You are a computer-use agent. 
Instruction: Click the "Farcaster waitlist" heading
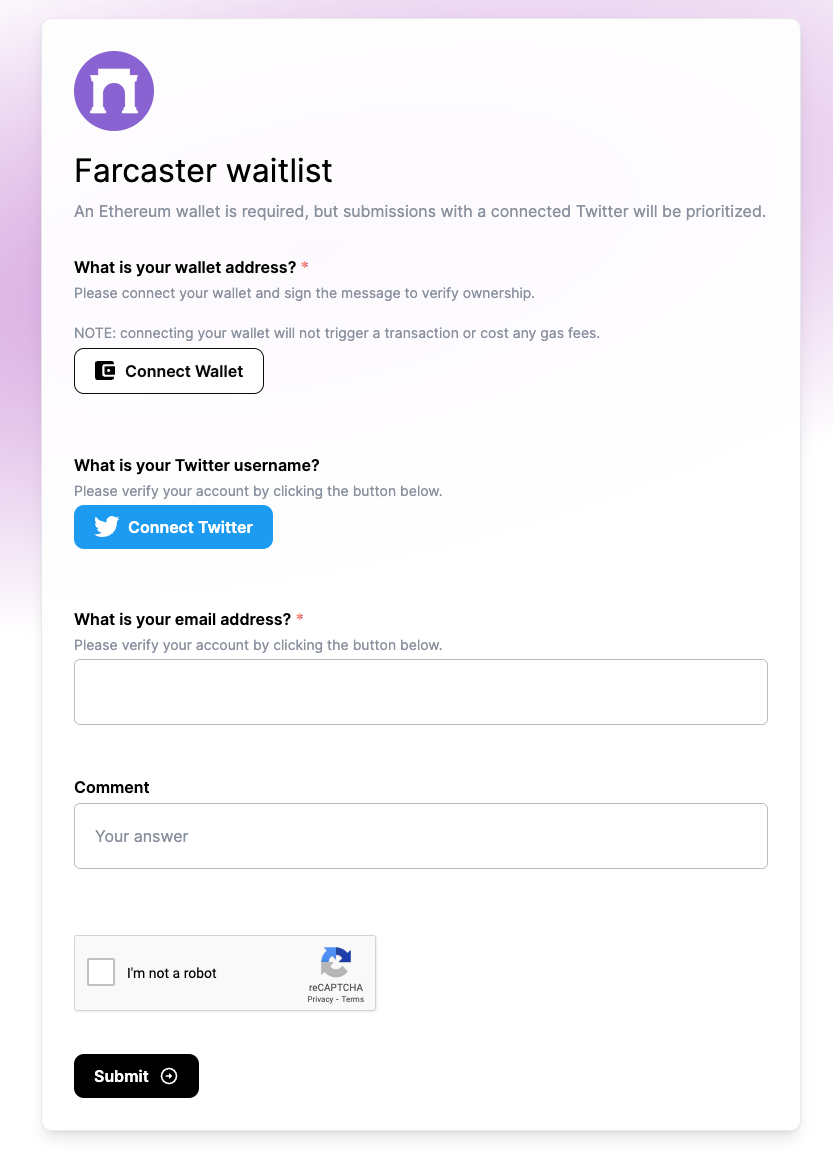tap(203, 171)
